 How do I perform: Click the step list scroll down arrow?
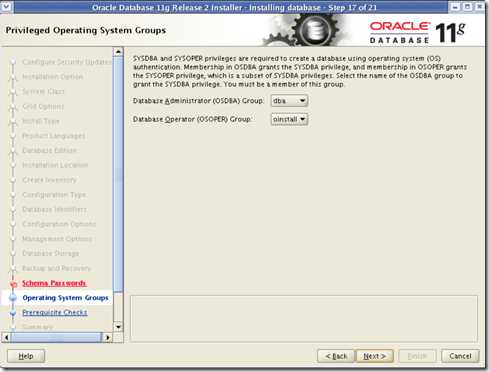(118, 327)
